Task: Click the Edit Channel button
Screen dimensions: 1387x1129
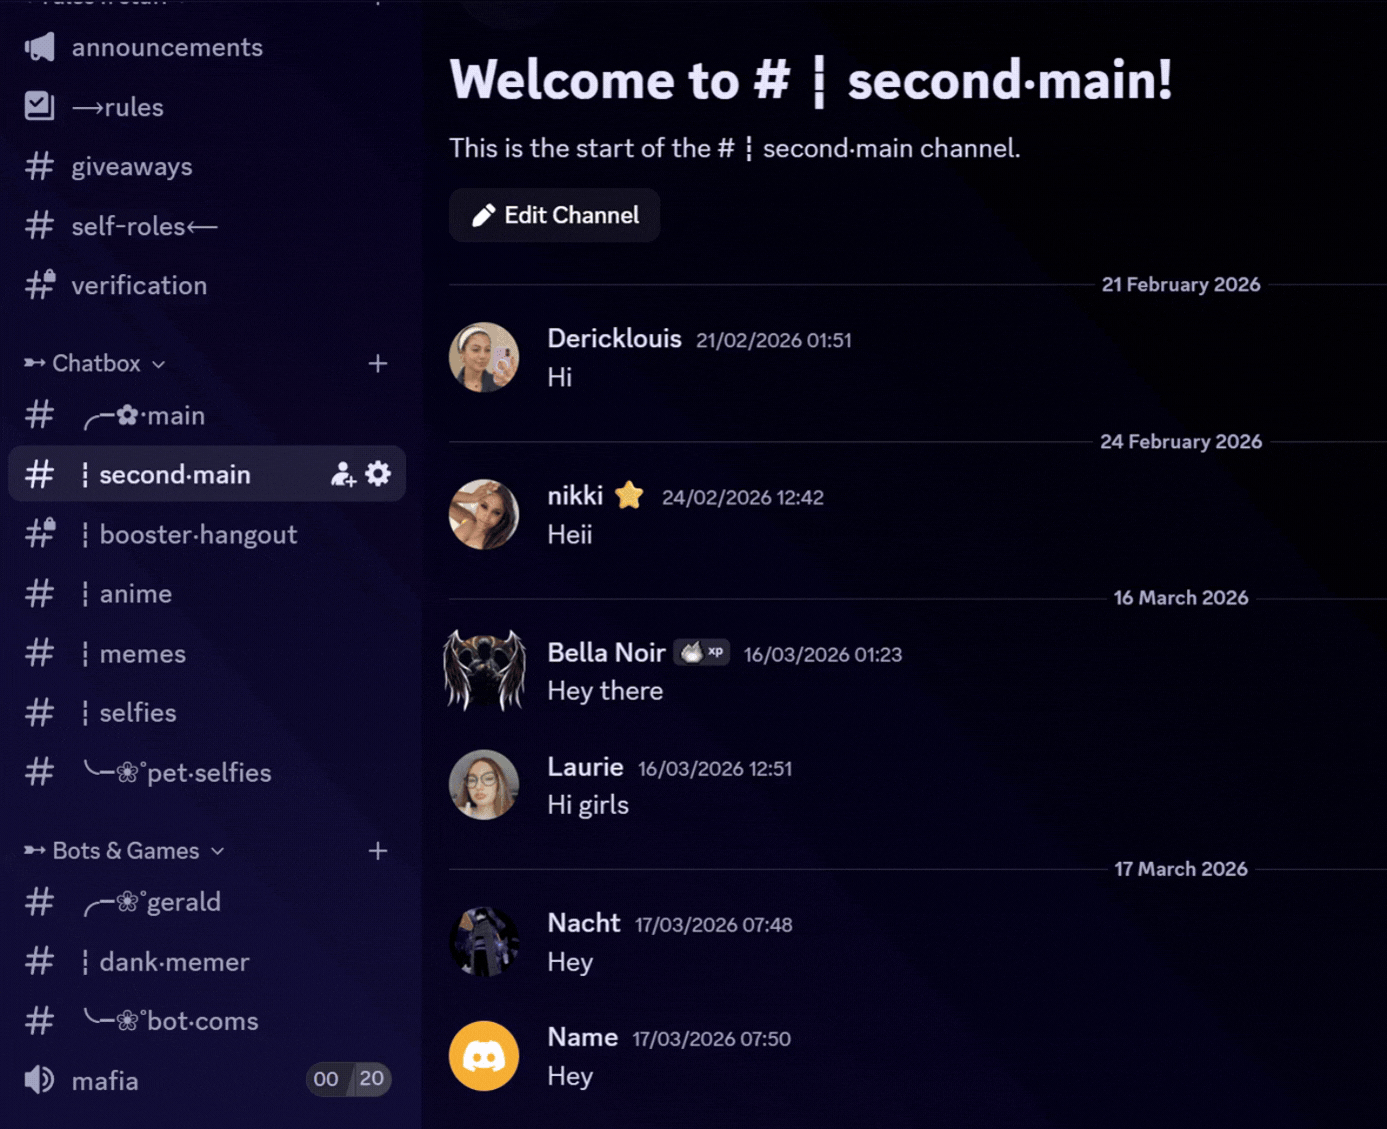Action: tap(554, 215)
